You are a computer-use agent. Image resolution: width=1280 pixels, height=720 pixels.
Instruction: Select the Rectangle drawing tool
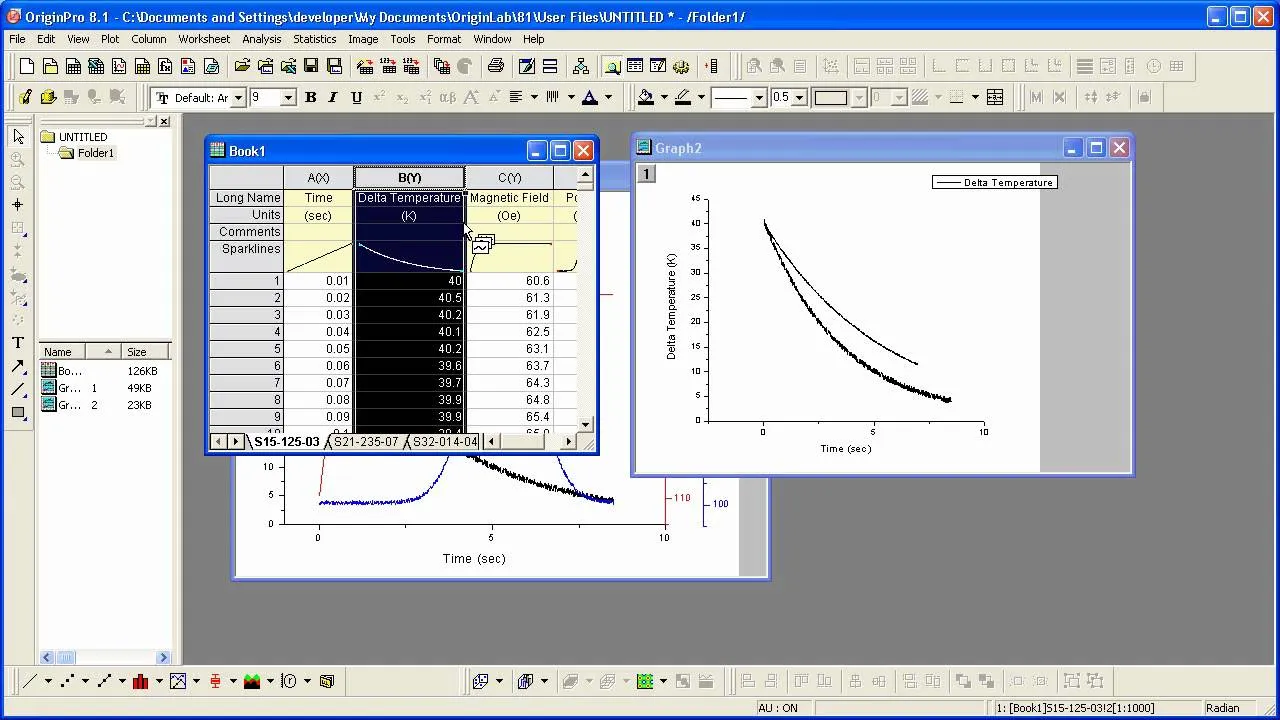click(17, 412)
